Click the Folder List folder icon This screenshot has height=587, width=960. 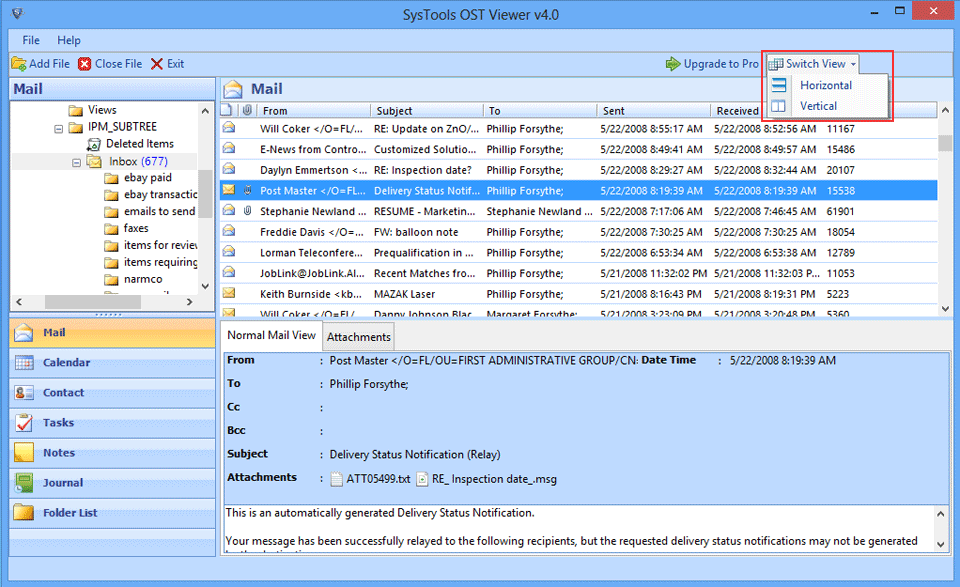click(24, 512)
